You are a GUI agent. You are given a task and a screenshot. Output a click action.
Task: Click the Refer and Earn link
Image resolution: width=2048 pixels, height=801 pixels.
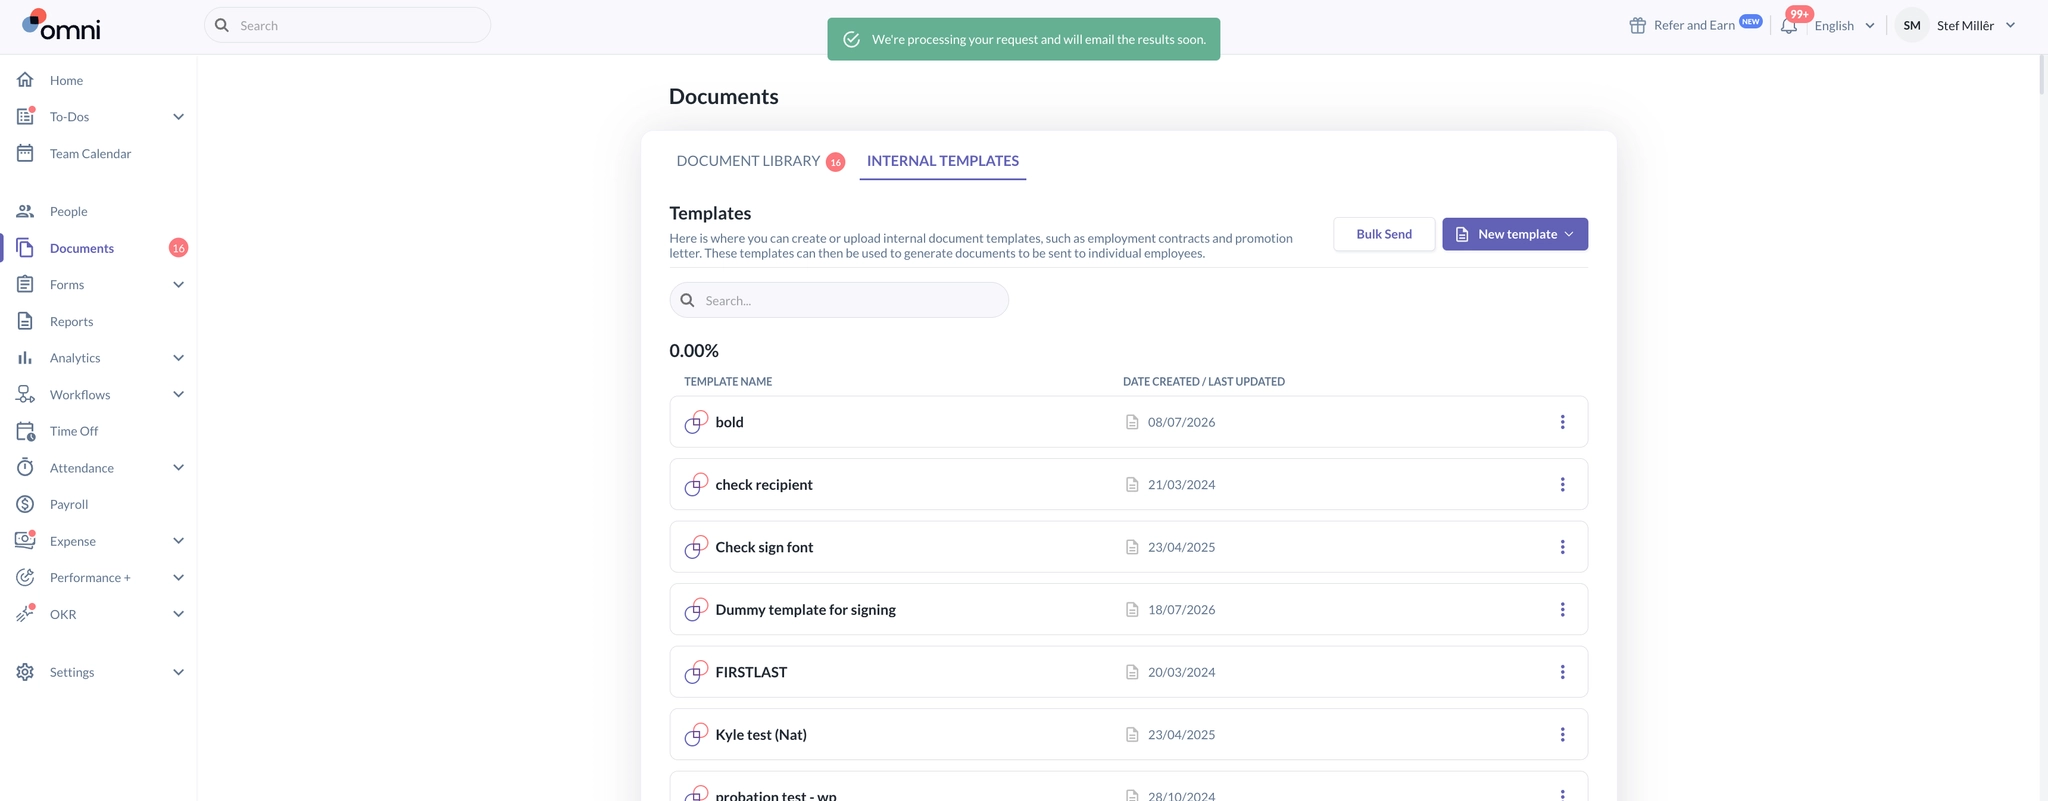click(1694, 25)
